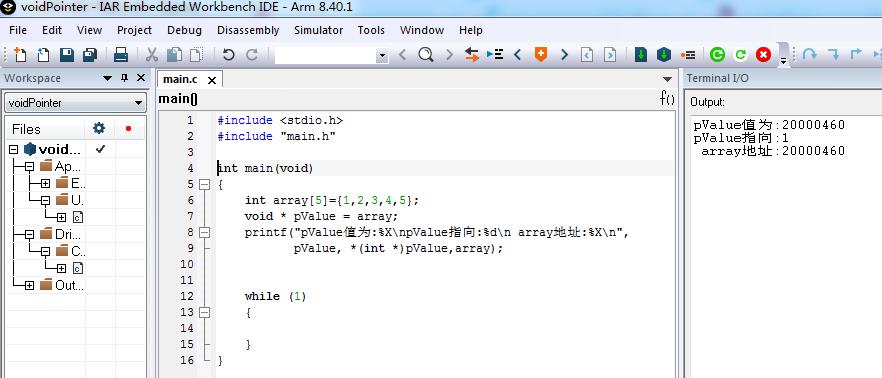This screenshot has width=882, height=378.
Task: Toggle bookmark with the orange shield icon
Action: pos(541,55)
